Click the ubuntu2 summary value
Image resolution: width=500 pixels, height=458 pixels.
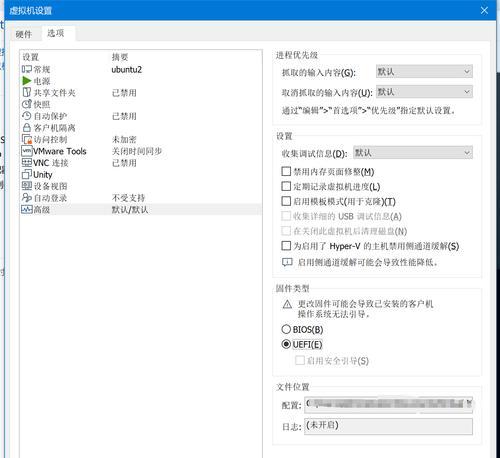click(x=127, y=69)
